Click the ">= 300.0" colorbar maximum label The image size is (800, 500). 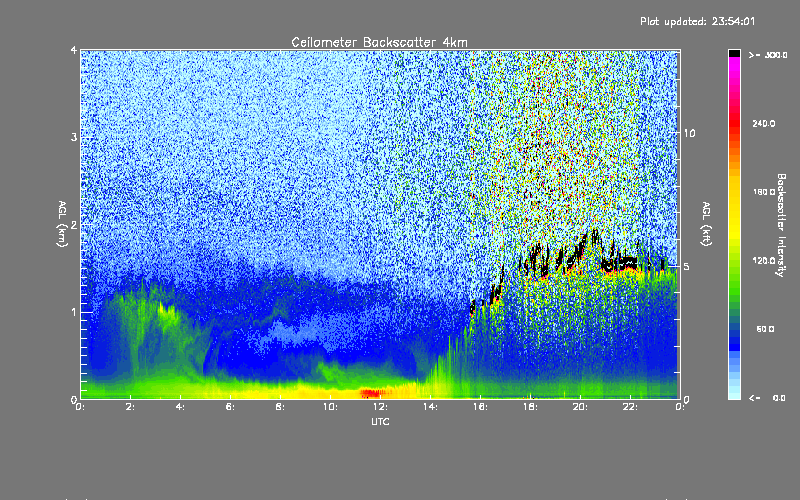click(x=768, y=55)
